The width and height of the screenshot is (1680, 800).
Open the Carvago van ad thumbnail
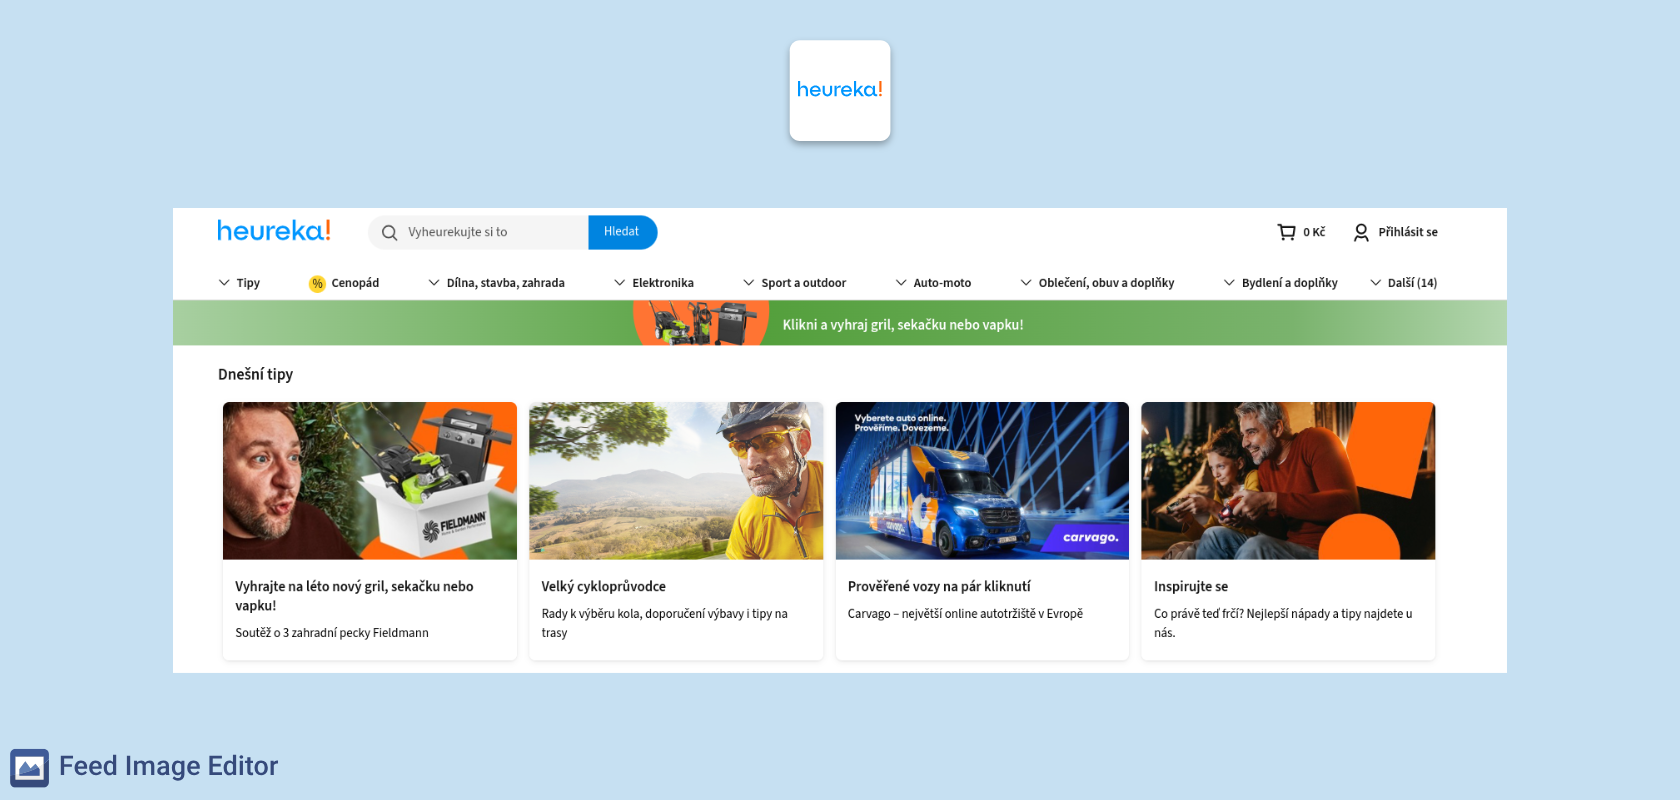tap(982, 481)
